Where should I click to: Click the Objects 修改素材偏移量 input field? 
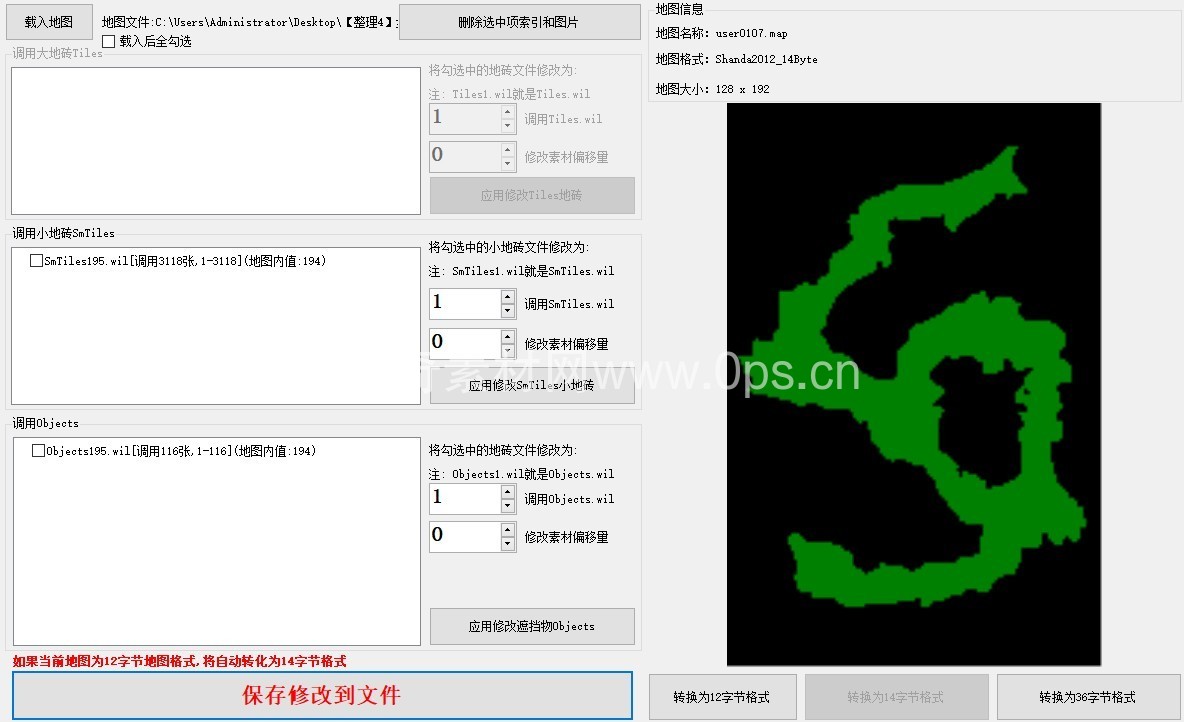pyautogui.click(x=464, y=536)
